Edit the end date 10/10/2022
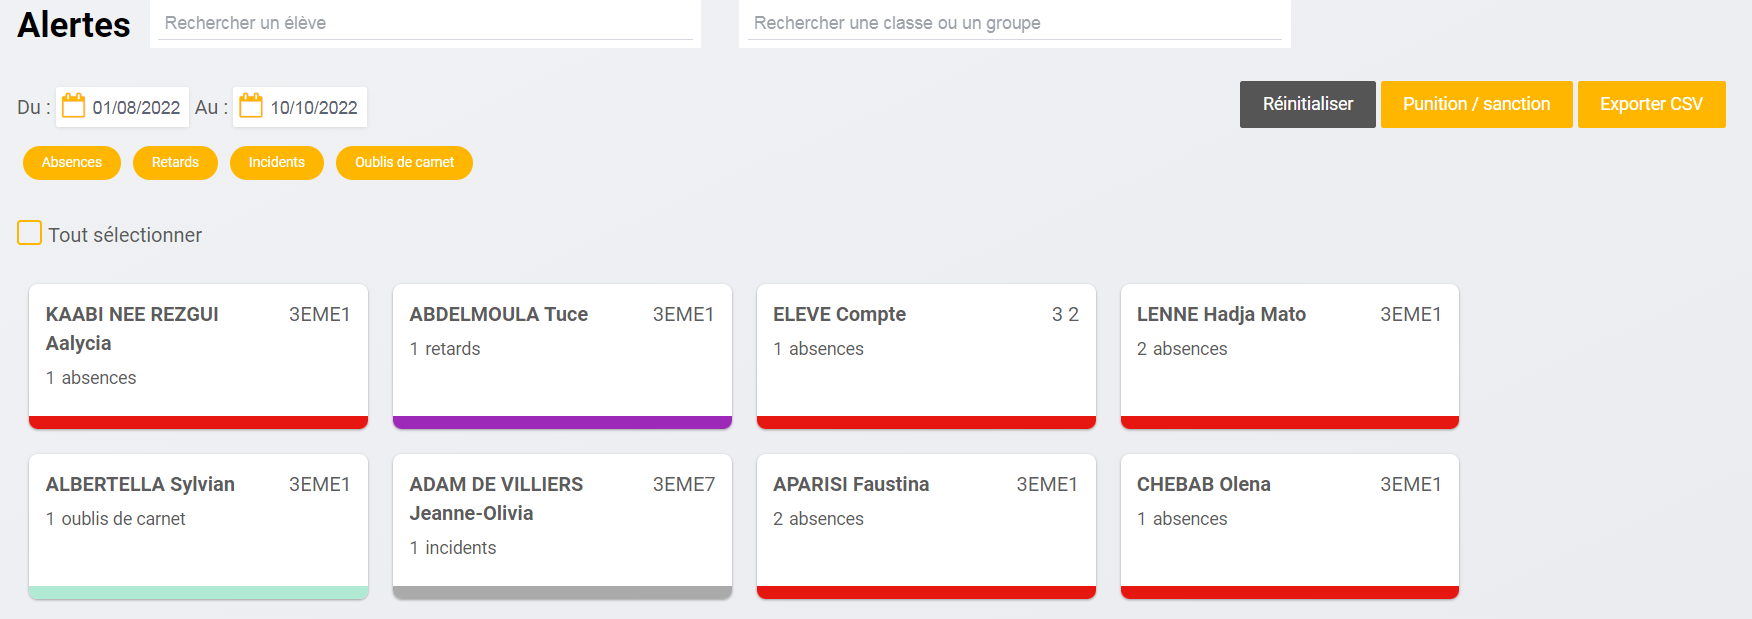Screen dimensions: 1752x619 314,107
